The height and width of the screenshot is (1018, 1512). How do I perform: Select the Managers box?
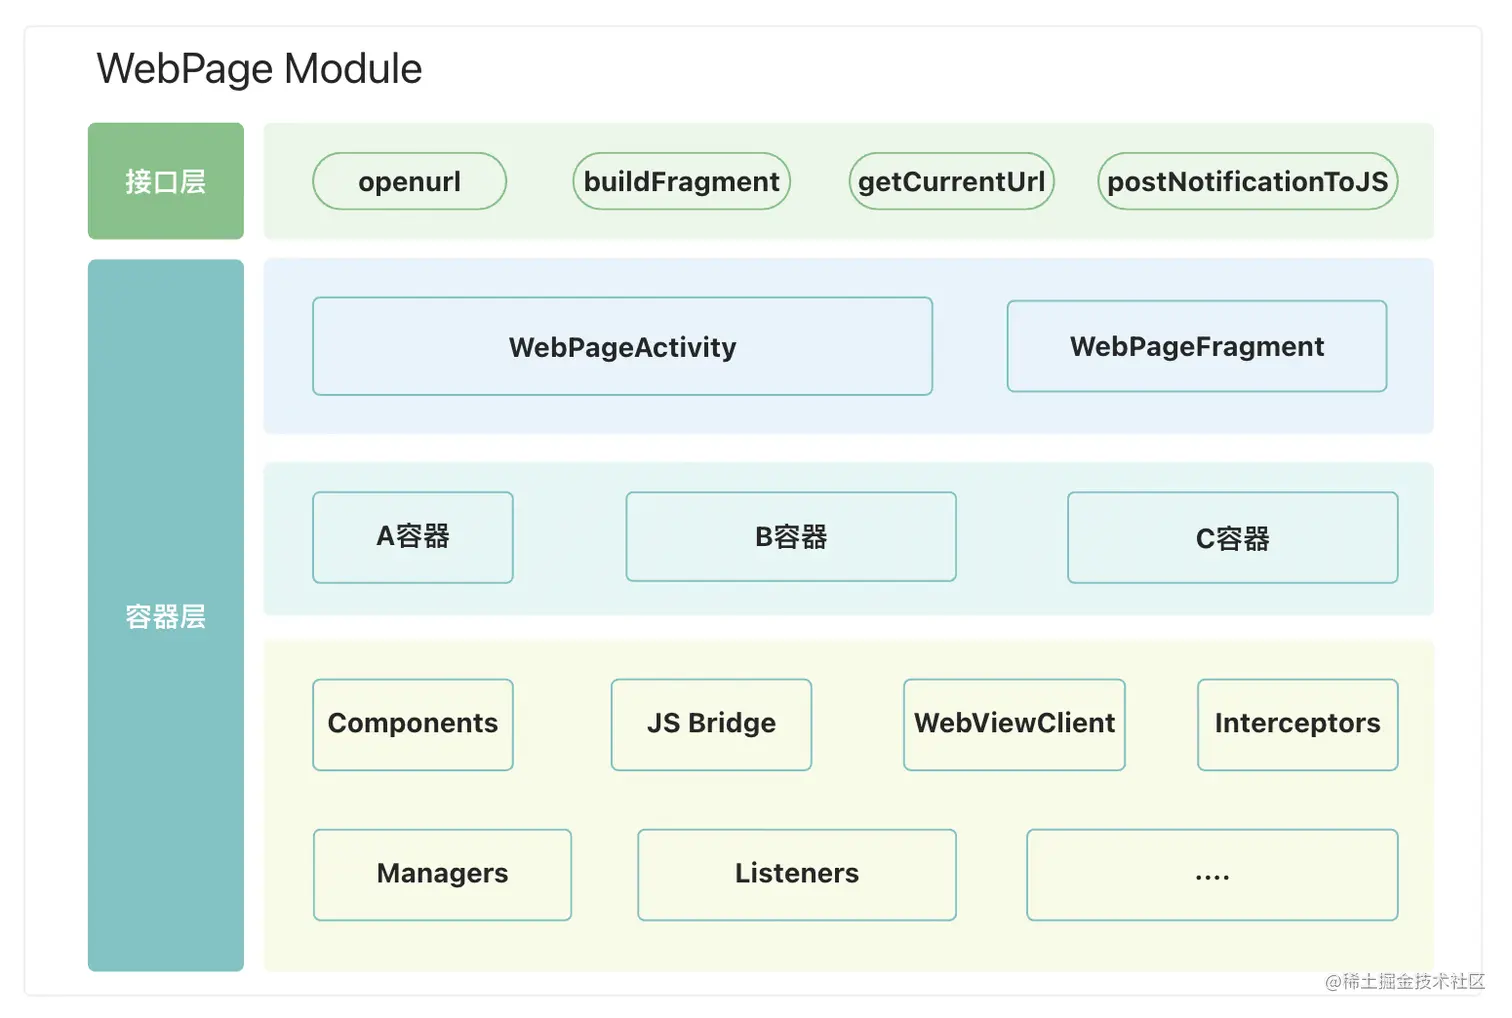click(442, 874)
